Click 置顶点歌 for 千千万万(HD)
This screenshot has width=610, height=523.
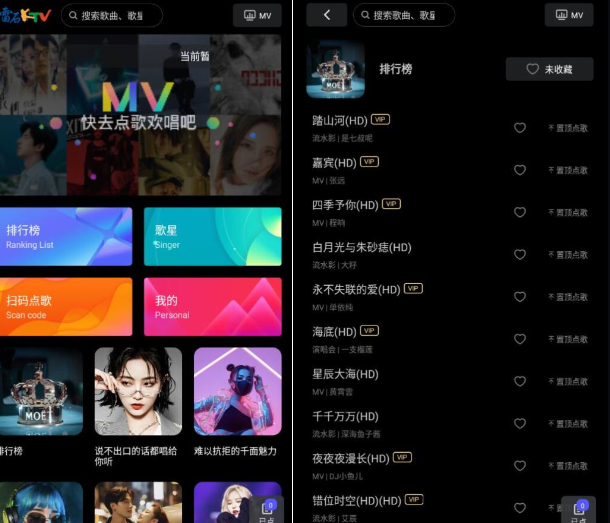tap(568, 424)
